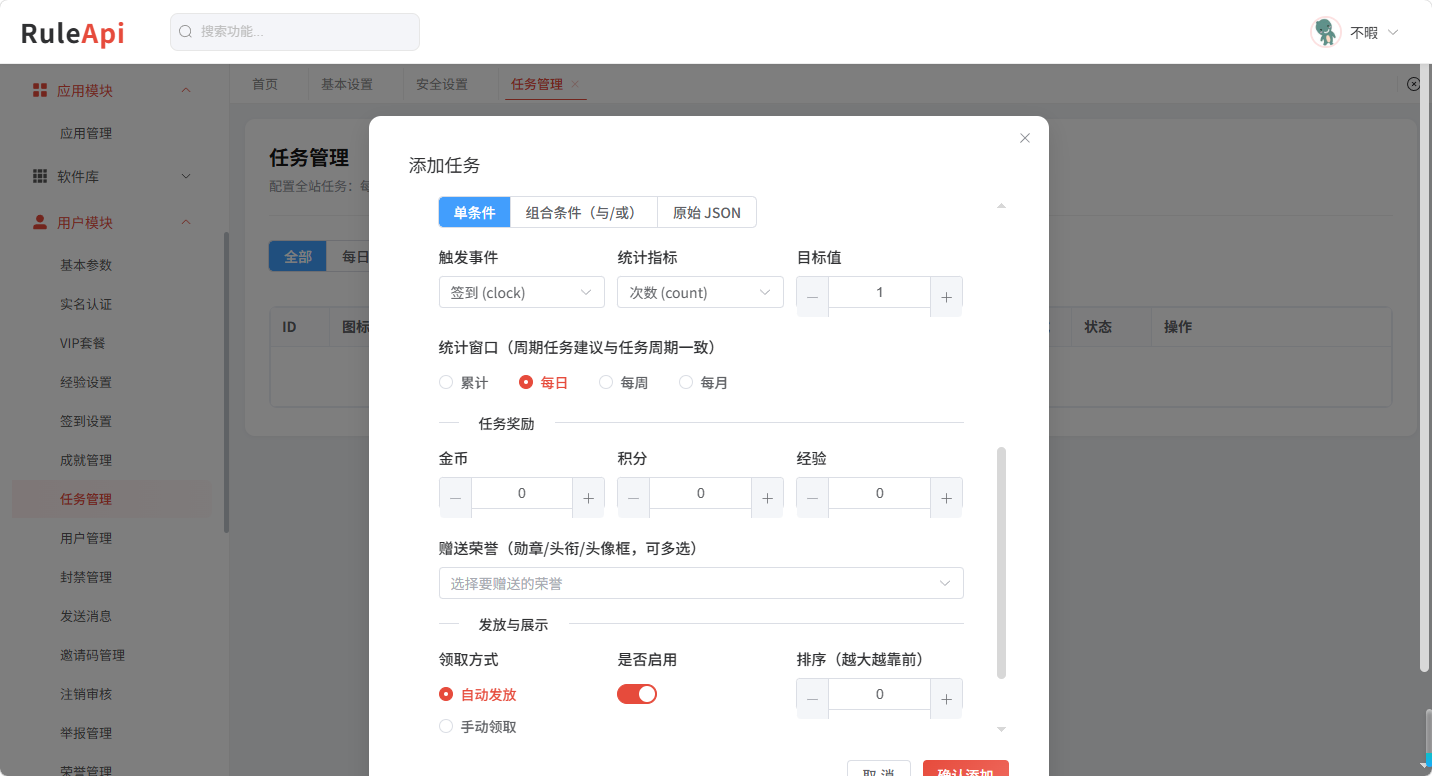The height and width of the screenshot is (776, 1432).
Task: Select the 每周 statistics window
Action: click(x=624, y=383)
